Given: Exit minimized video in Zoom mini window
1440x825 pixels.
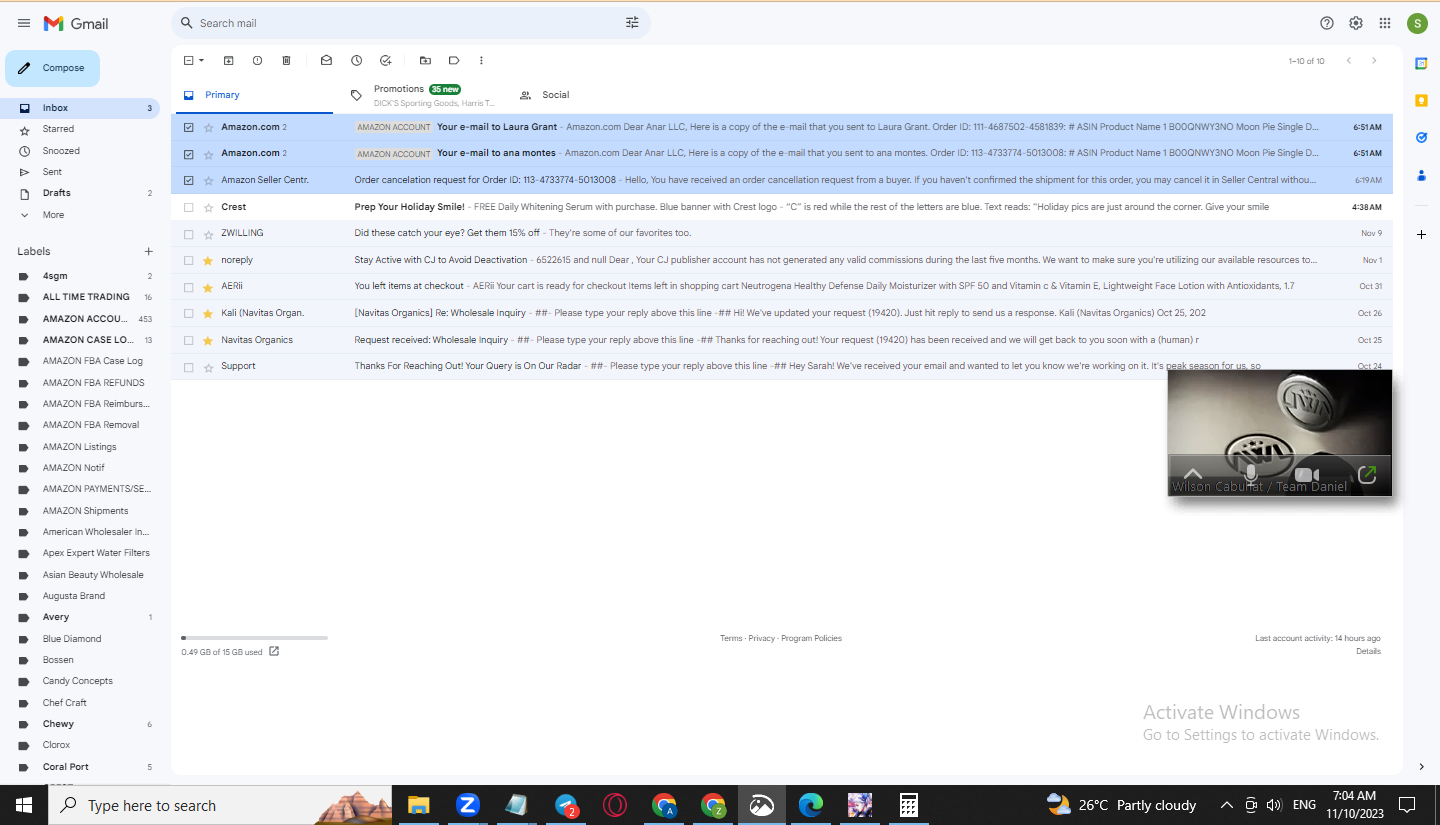Looking at the screenshot, I should tap(1367, 475).
